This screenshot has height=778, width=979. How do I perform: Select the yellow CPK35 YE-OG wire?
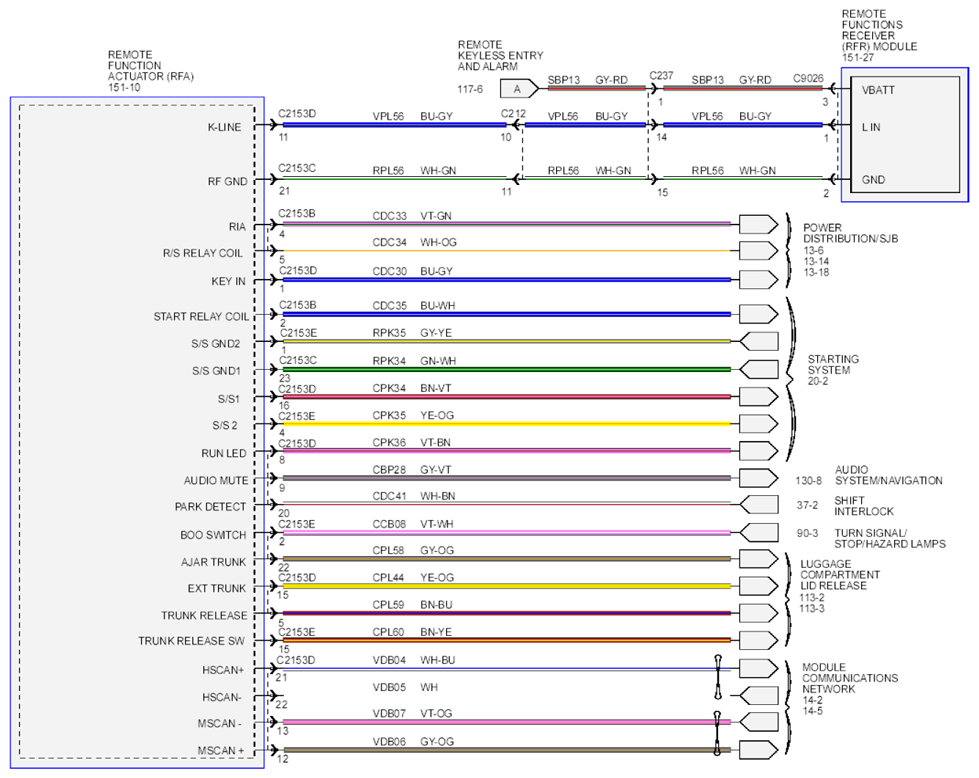coord(506,424)
